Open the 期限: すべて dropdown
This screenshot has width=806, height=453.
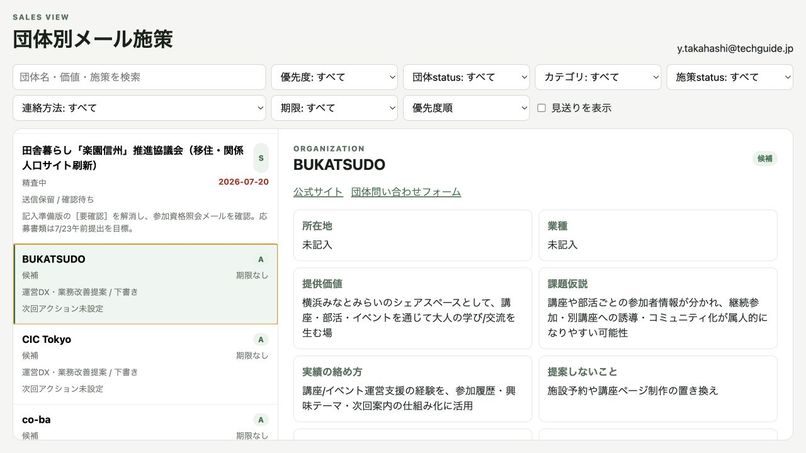pos(334,108)
